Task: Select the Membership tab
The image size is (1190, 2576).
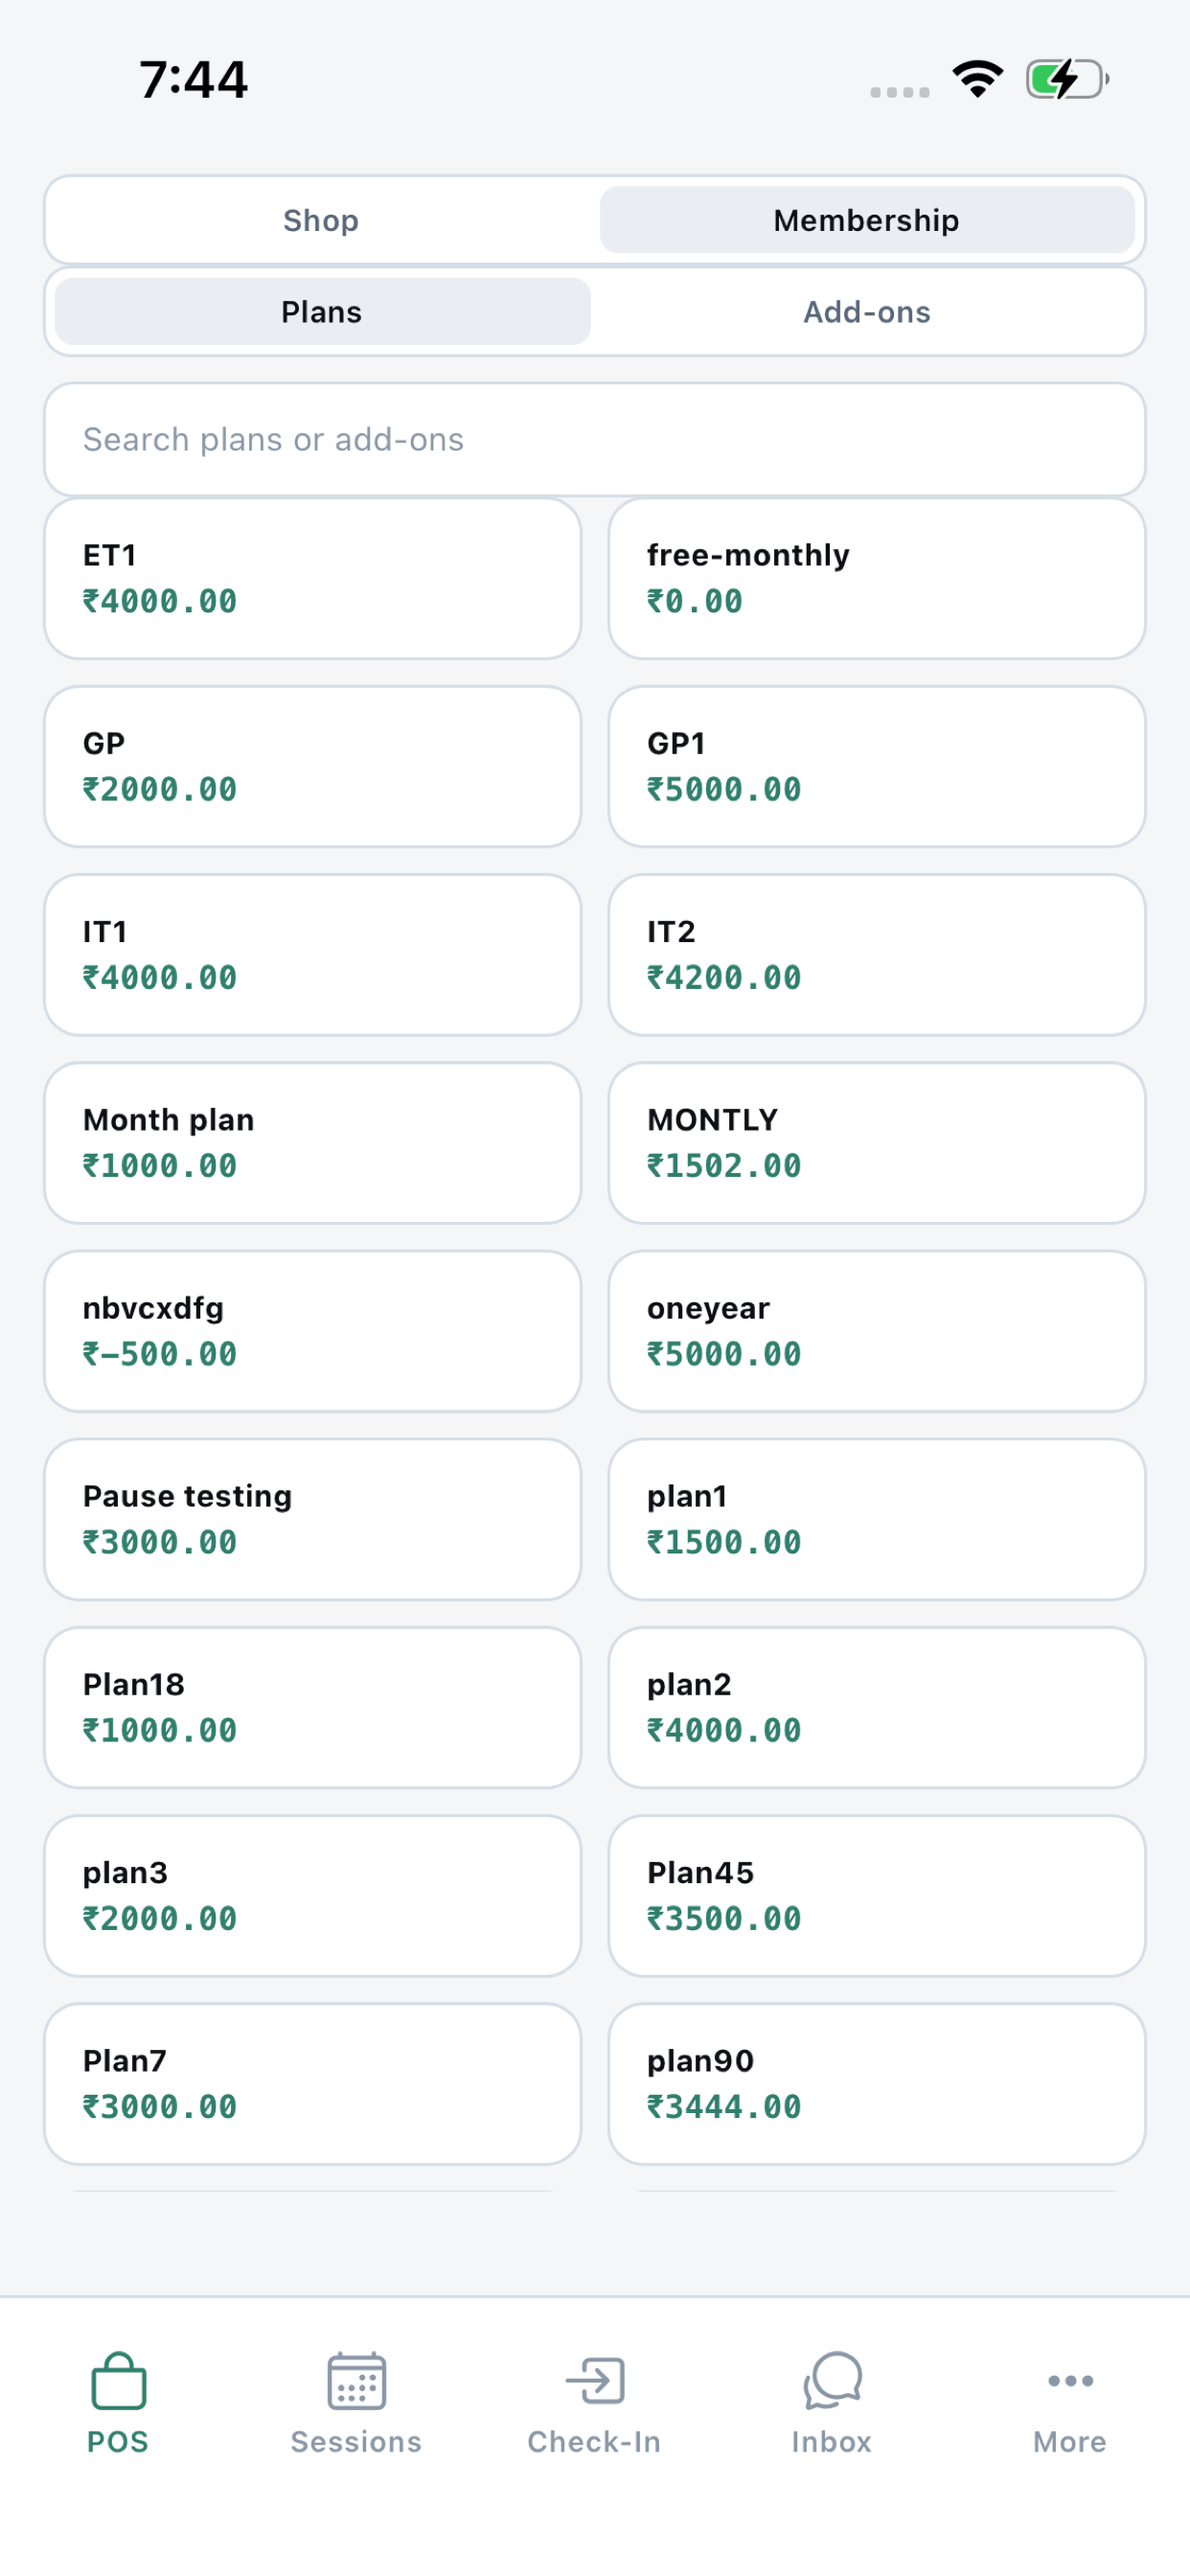Action: coord(867,220)
